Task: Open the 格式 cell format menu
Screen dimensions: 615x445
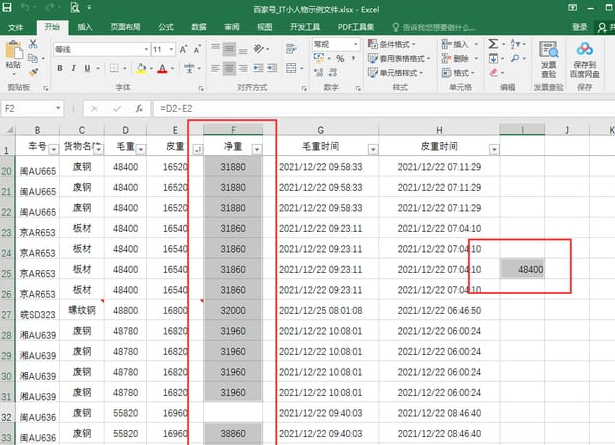Action: coord(458,73)
